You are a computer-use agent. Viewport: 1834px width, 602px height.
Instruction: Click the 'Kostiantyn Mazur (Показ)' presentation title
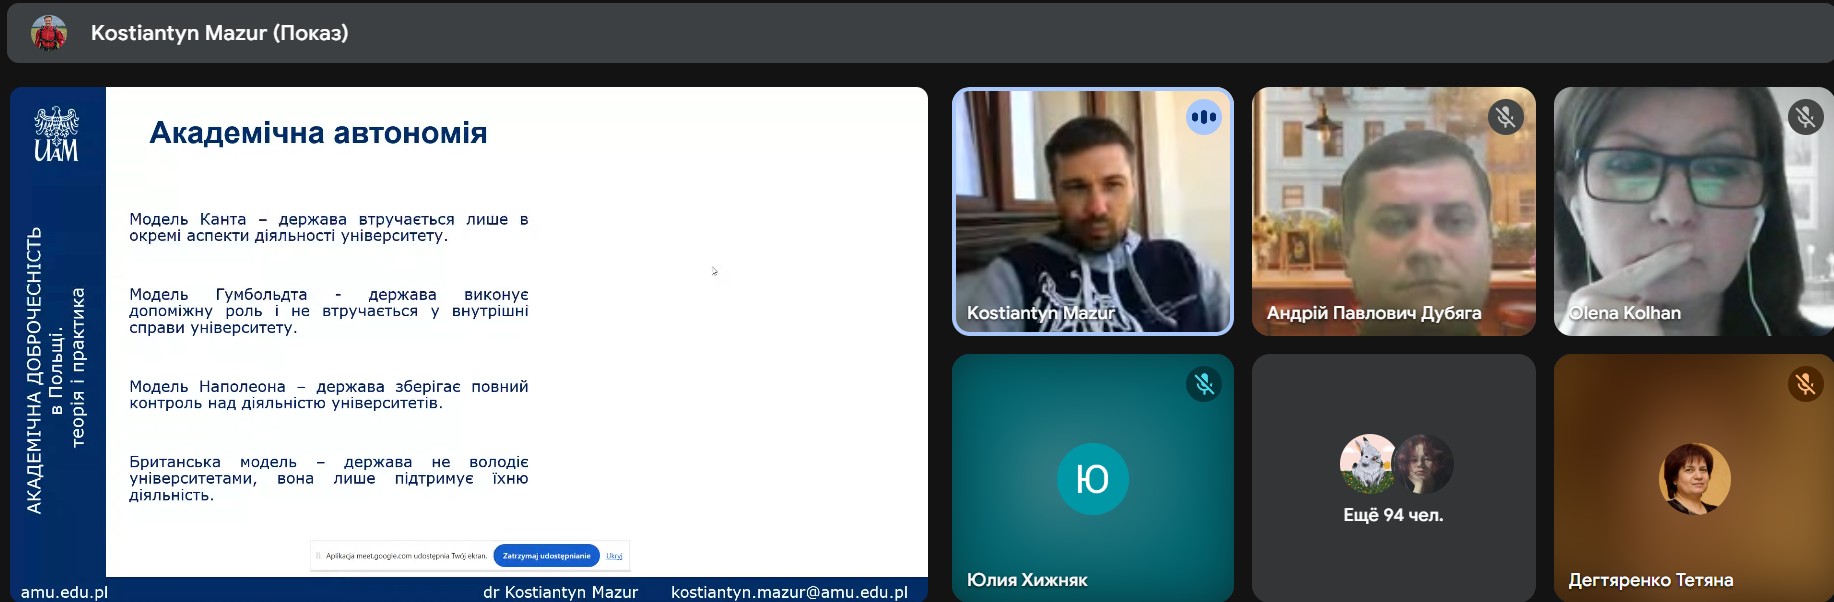[x=220, y=33]
